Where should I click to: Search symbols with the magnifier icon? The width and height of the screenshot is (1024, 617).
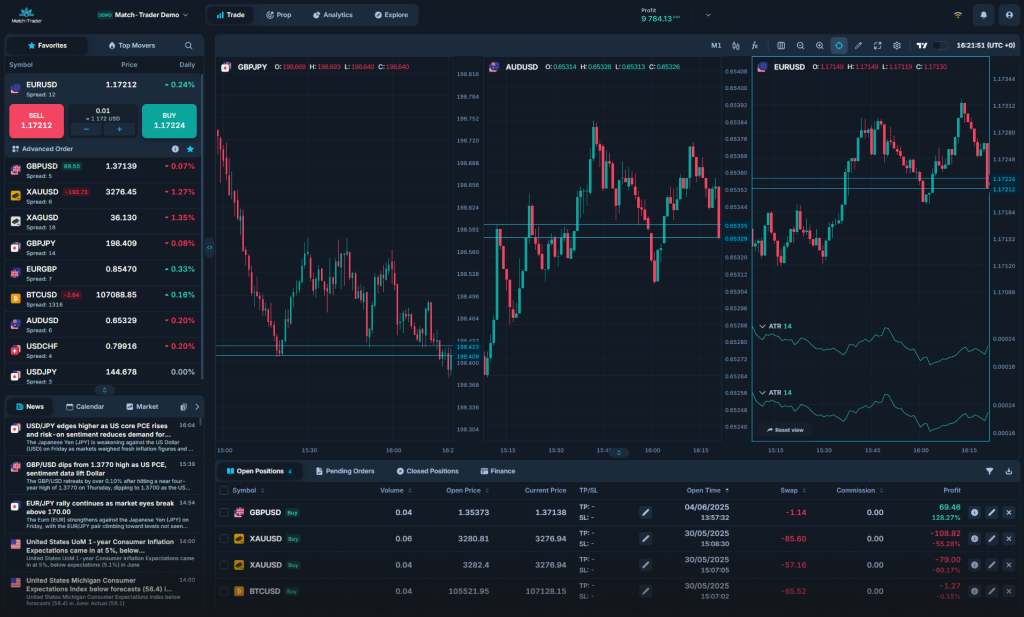click(x=189, y=46)
